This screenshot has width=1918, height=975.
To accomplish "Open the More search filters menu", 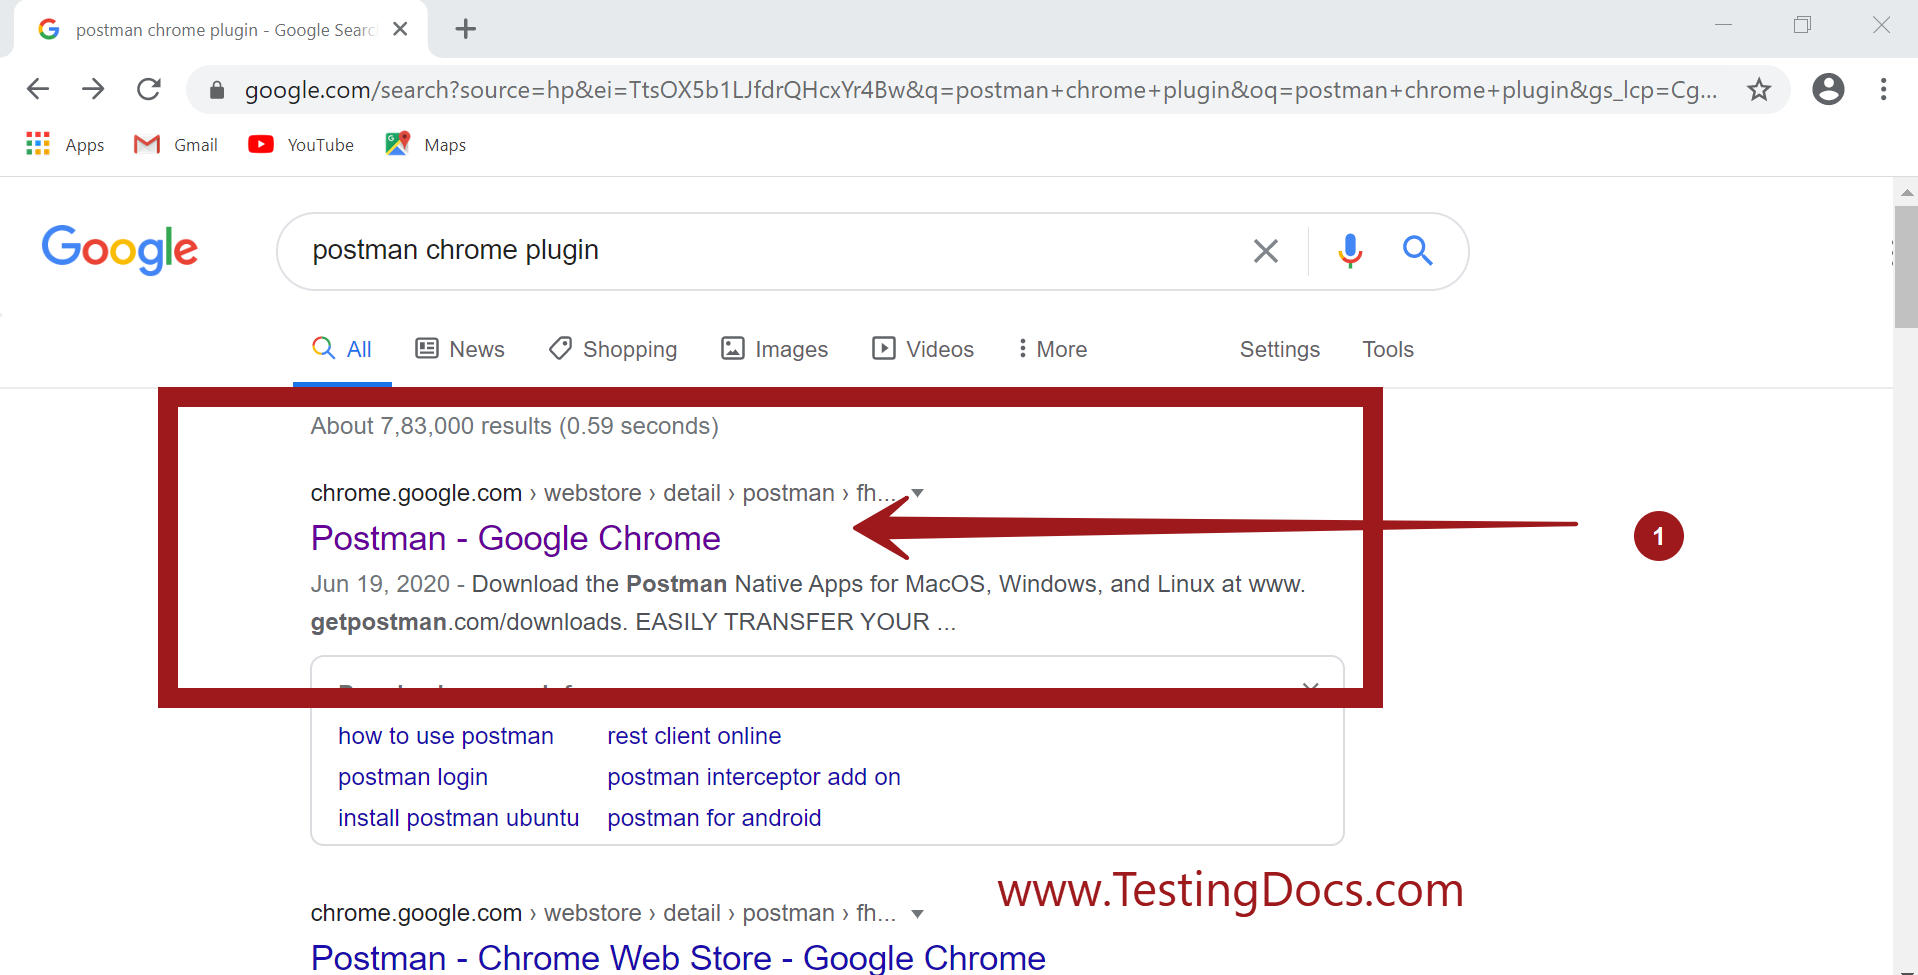I will tap(1052, 349).
